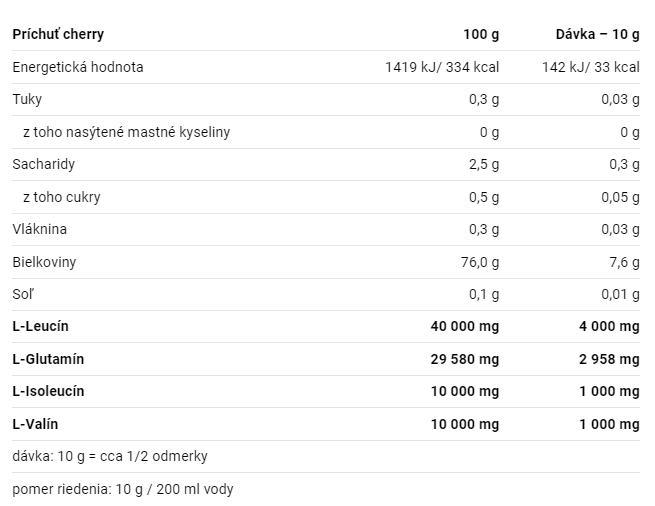
Task: Select the 'L-Glutamín' row label
Action: coord(48,359)
